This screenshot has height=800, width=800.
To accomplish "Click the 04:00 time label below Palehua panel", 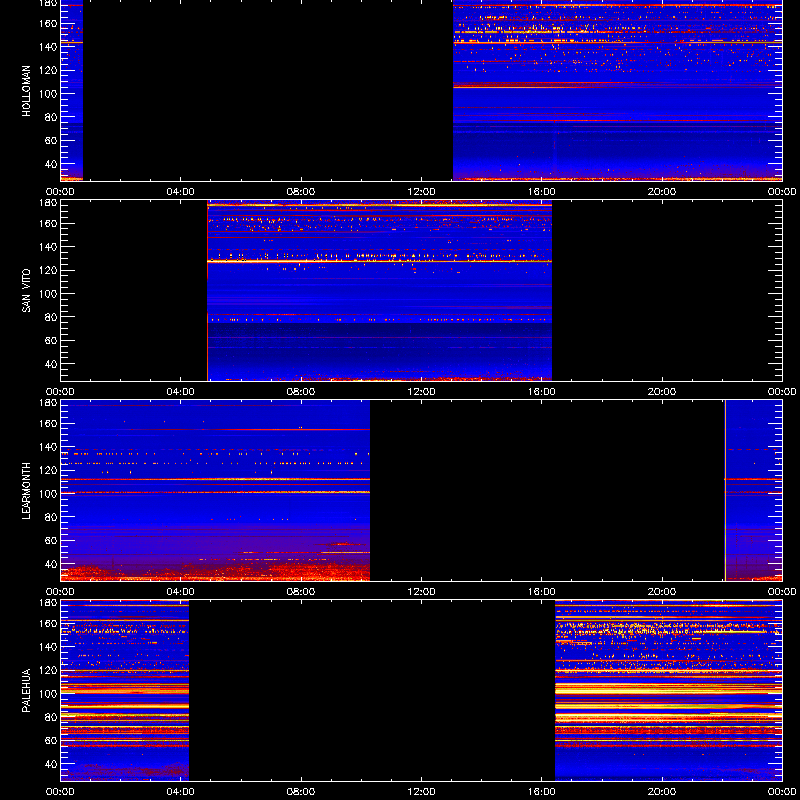I will coord(181,792).
